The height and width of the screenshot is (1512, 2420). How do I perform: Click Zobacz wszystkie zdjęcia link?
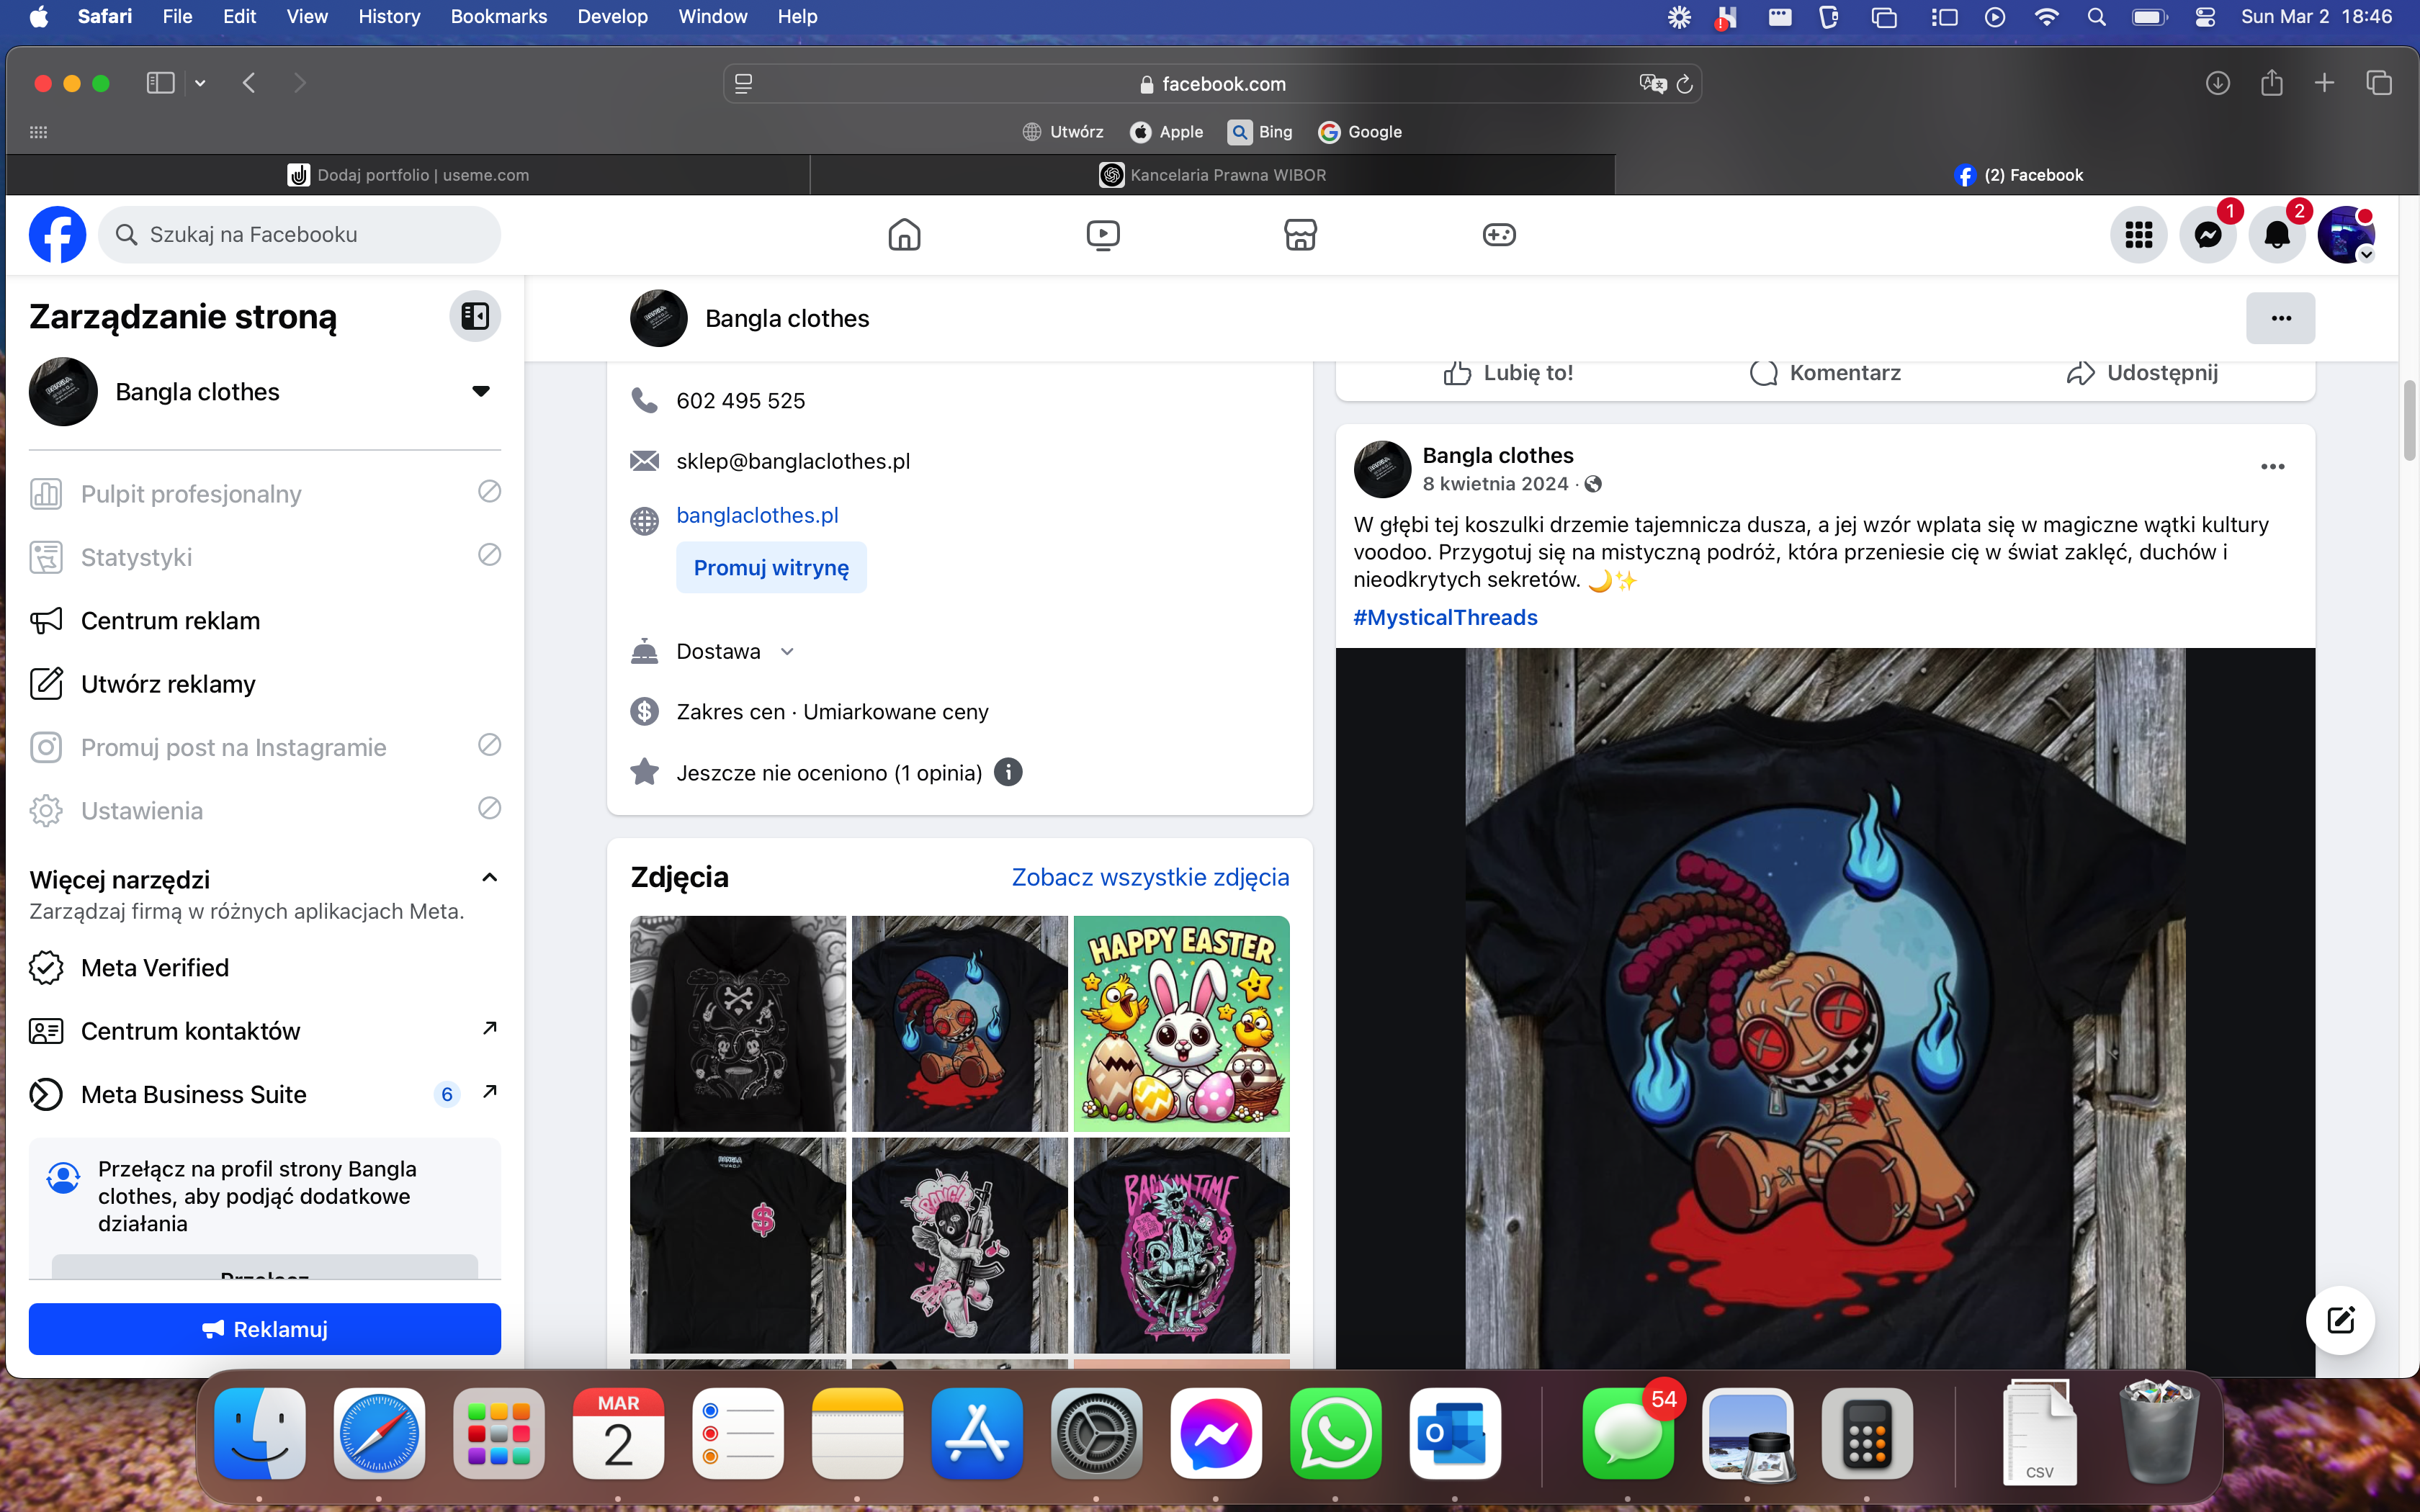1150,877
